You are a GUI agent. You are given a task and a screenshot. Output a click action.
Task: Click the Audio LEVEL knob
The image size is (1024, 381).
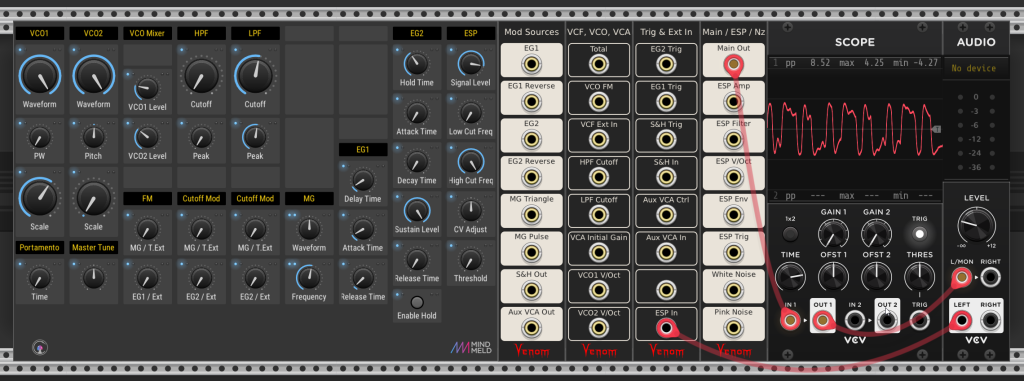pos(976,226)
